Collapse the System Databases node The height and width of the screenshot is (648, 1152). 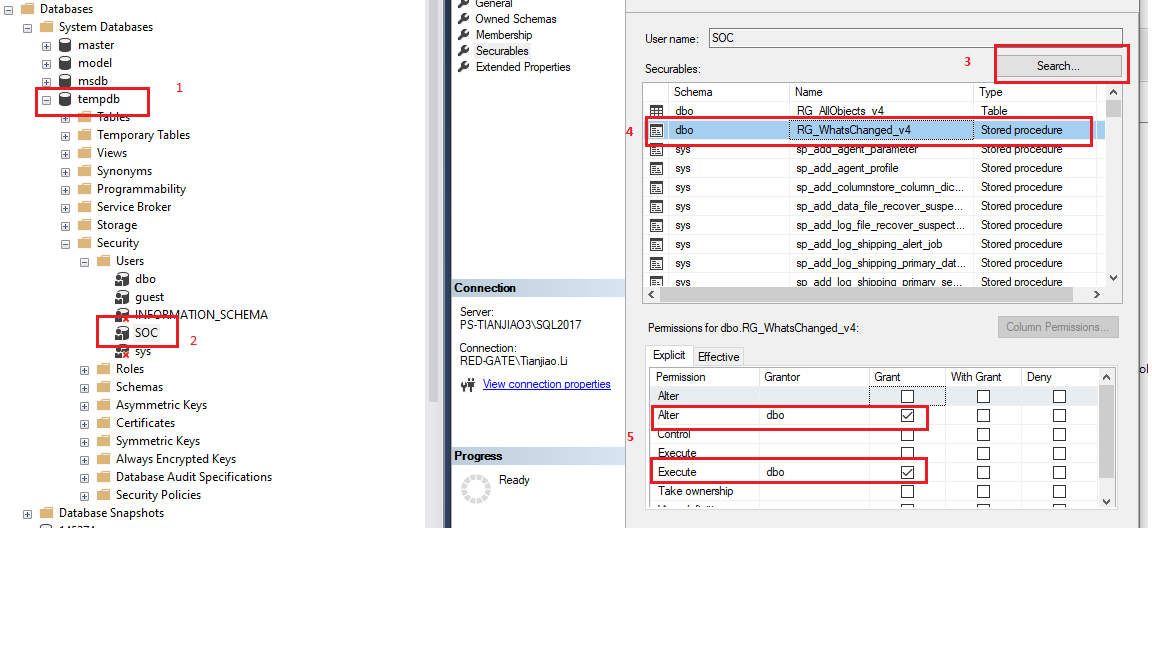click(x=27, y=28)
